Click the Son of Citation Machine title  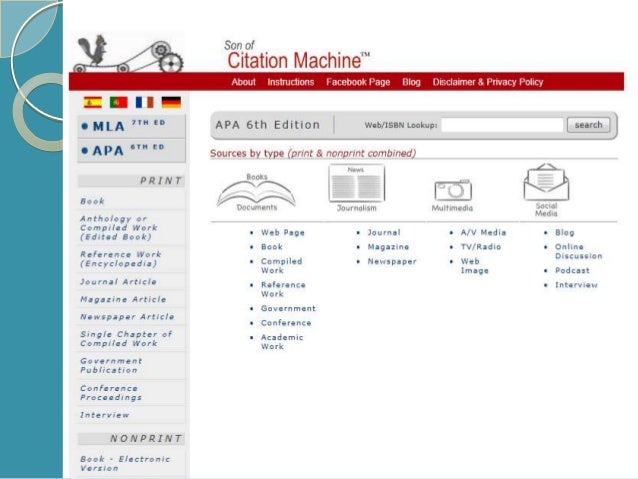(x=297, y=55)
